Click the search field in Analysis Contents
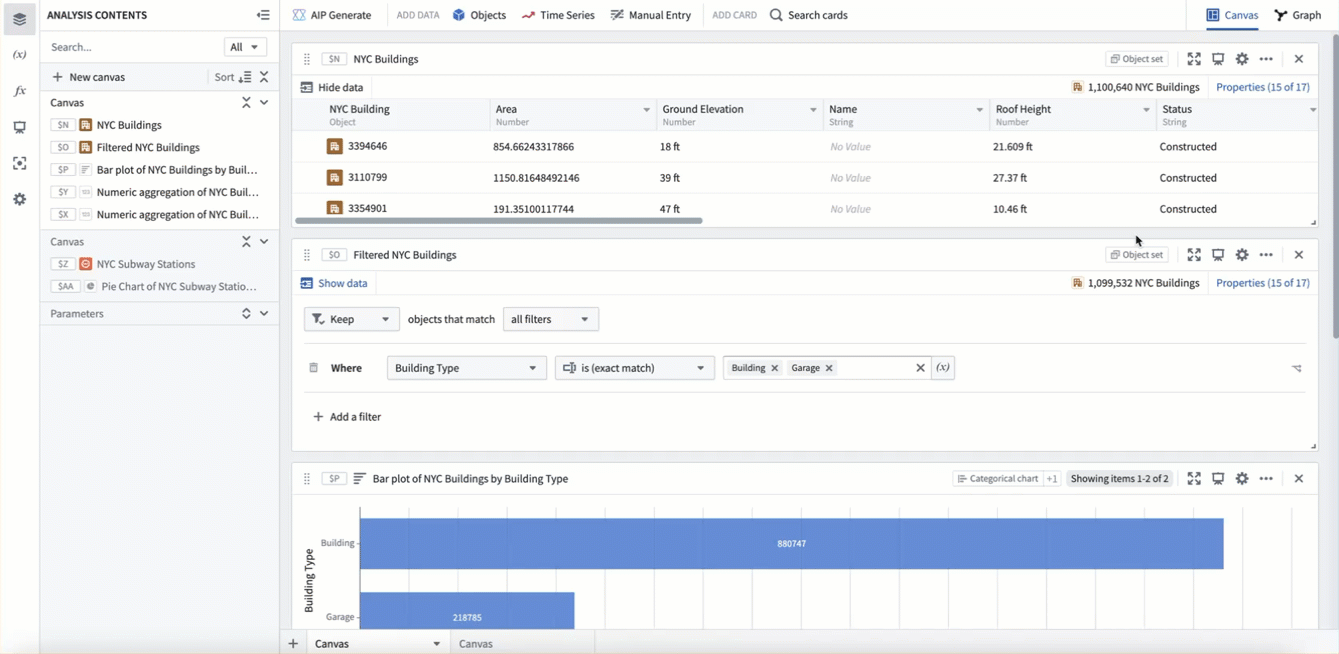Image resolution: width=1339 pixels, height=654 pixels. (133, 47)
